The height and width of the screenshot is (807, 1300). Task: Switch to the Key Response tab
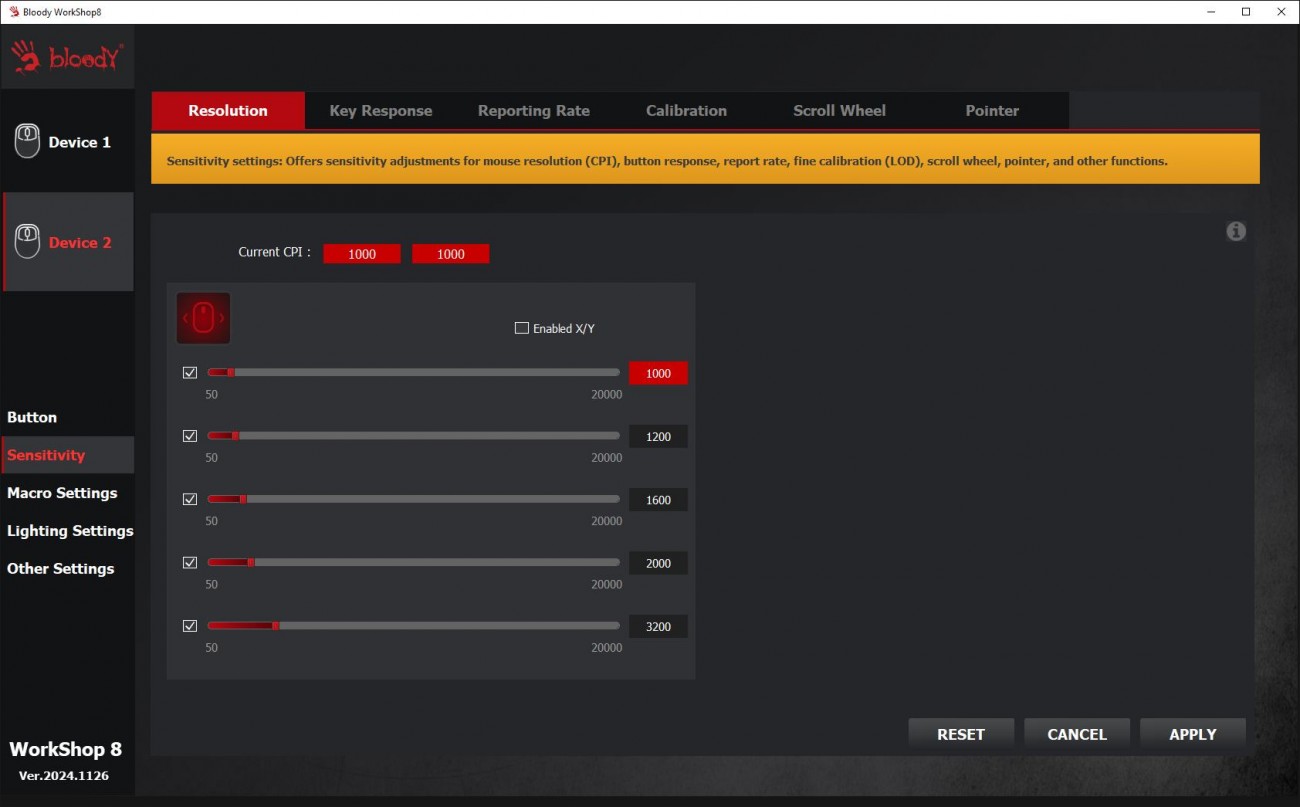pyautogui.click(x=381, y=111)
